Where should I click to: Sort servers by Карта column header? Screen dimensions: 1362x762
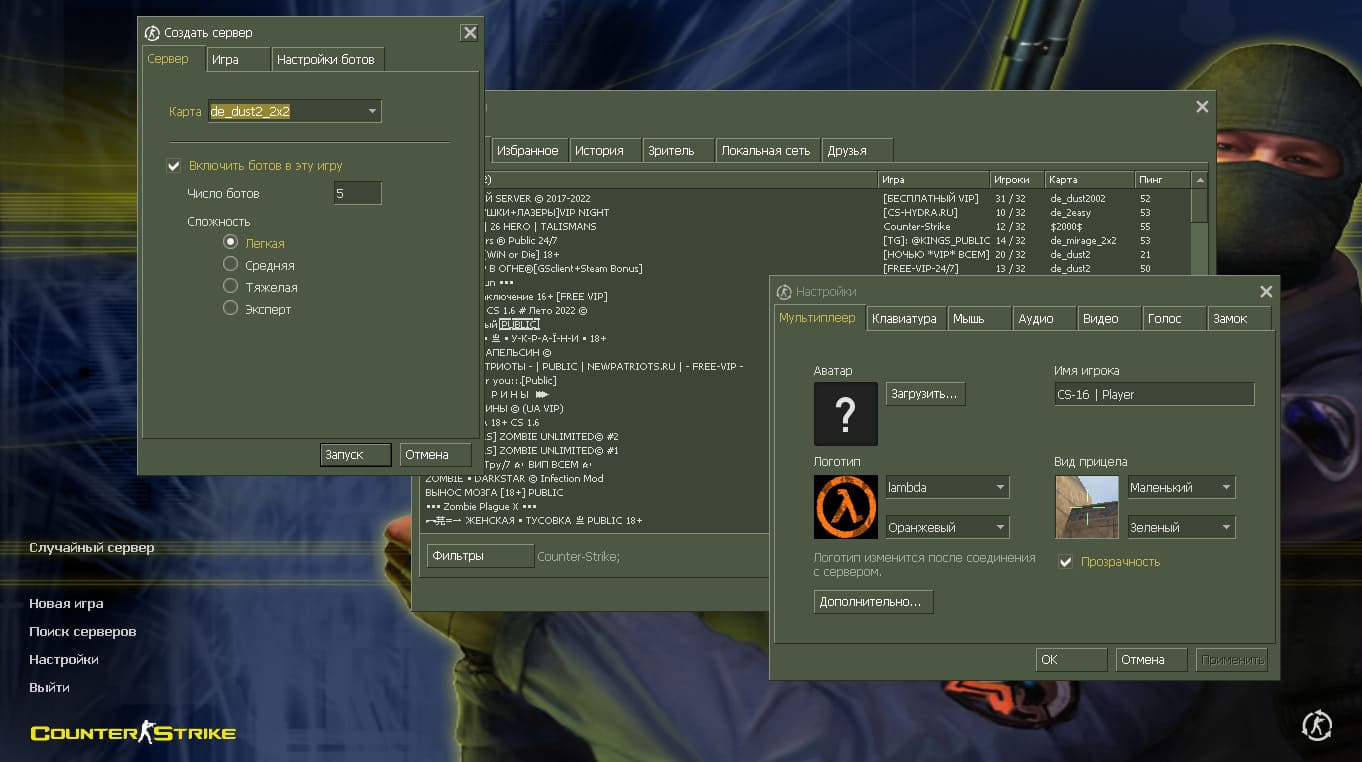(x=1090, y=180)
